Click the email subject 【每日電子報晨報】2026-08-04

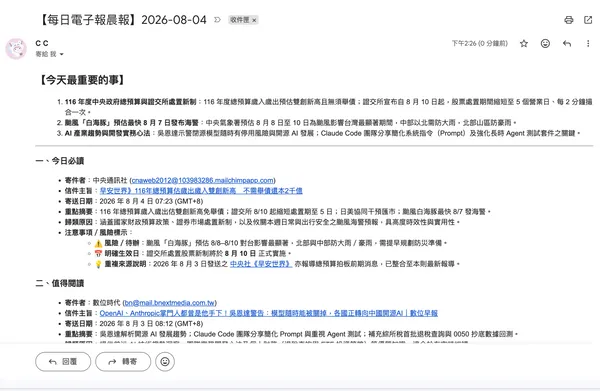(122, 20)
